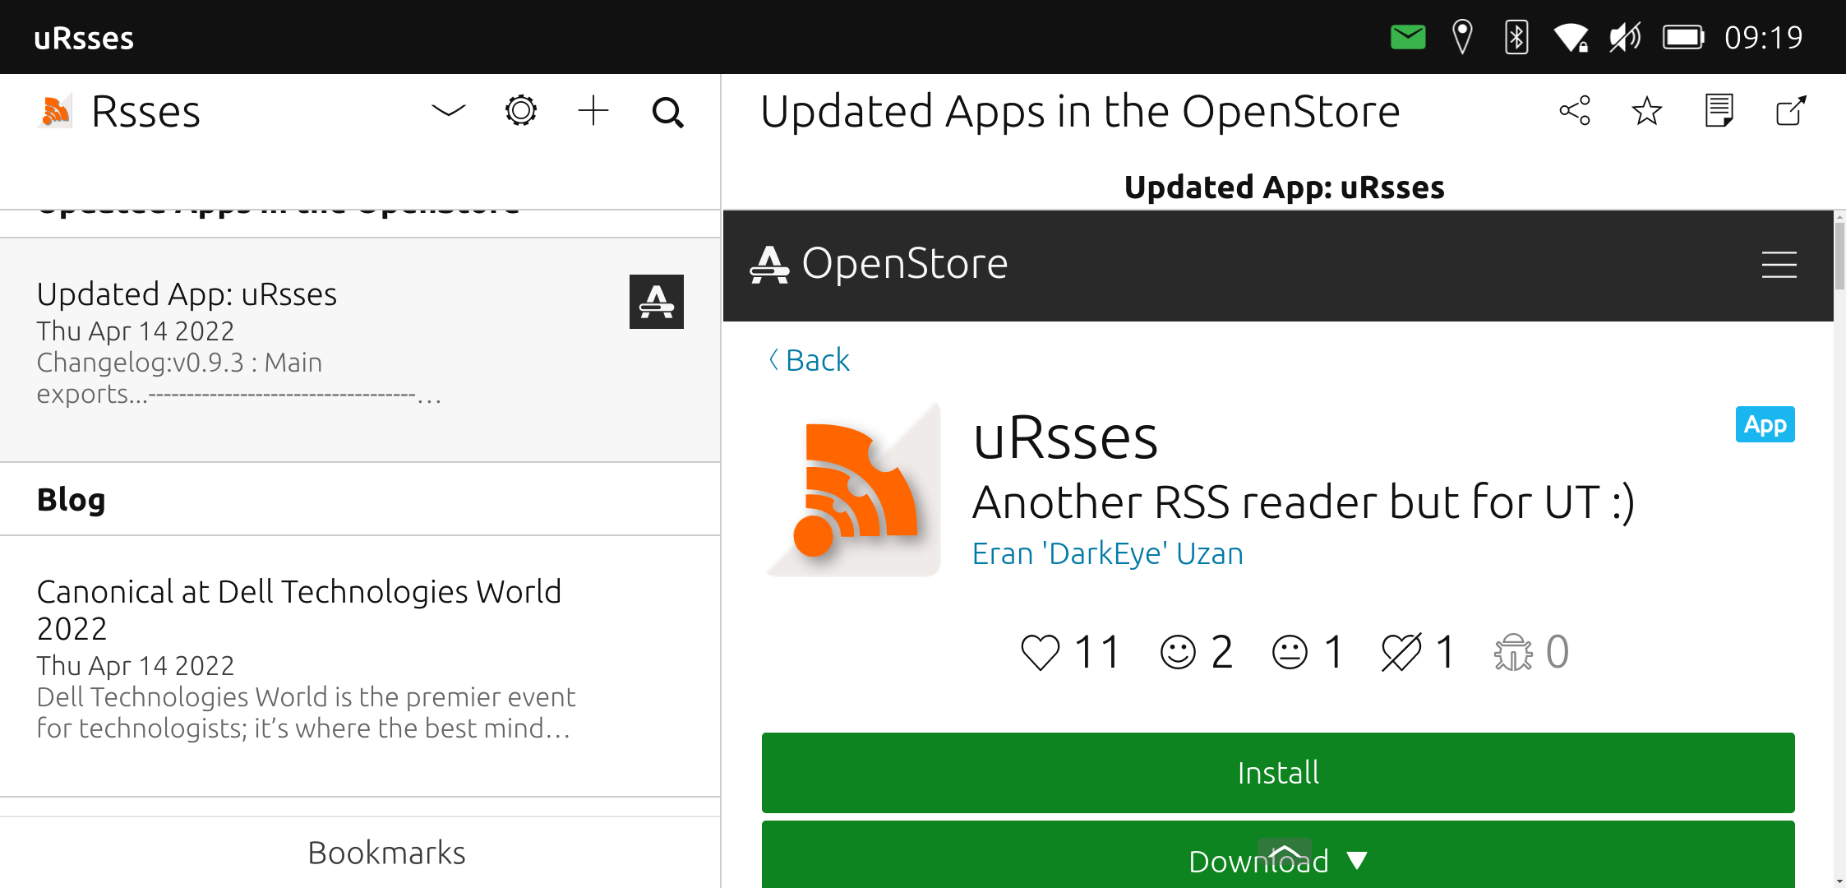Viewport: 1846px width, 888px height.
Task: Click the App type badge
Action: tap(1765, 424)
